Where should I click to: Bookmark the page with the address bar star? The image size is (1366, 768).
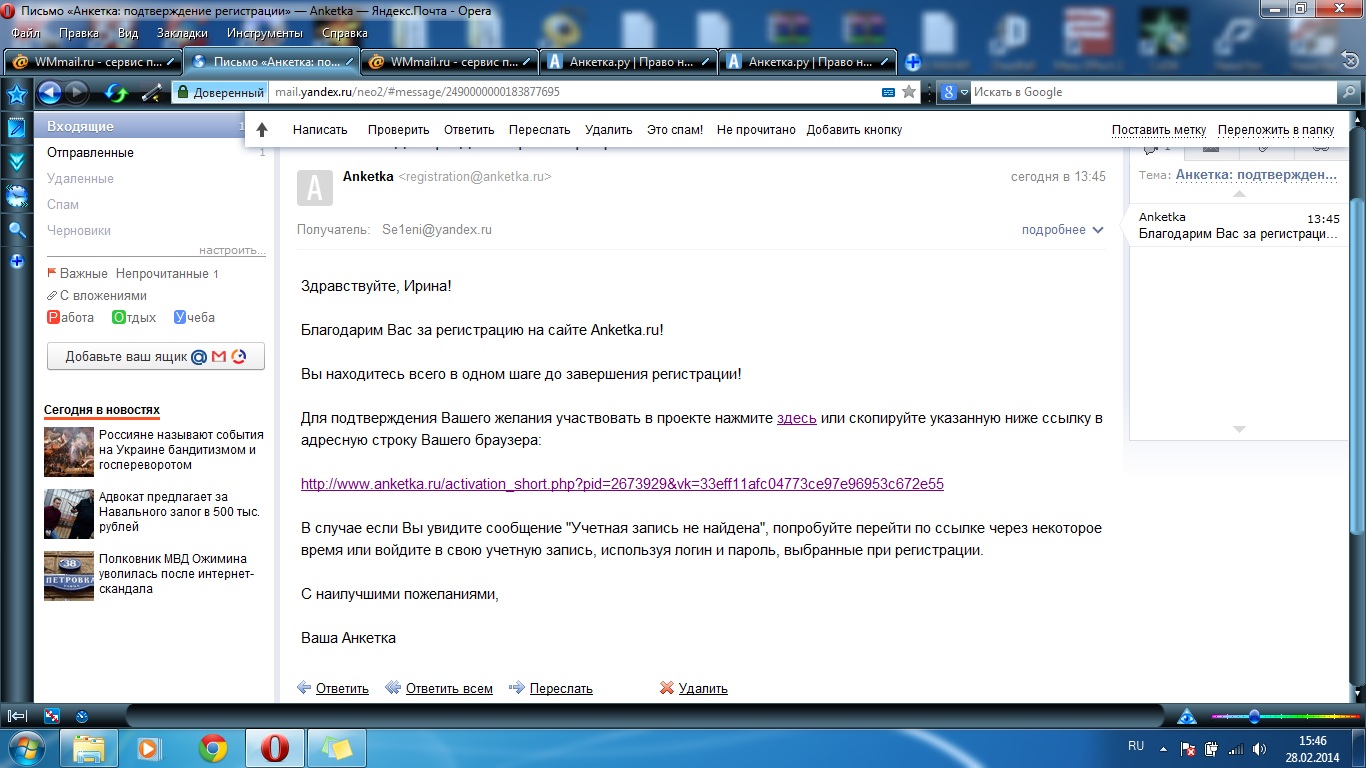tap(909, 92)
